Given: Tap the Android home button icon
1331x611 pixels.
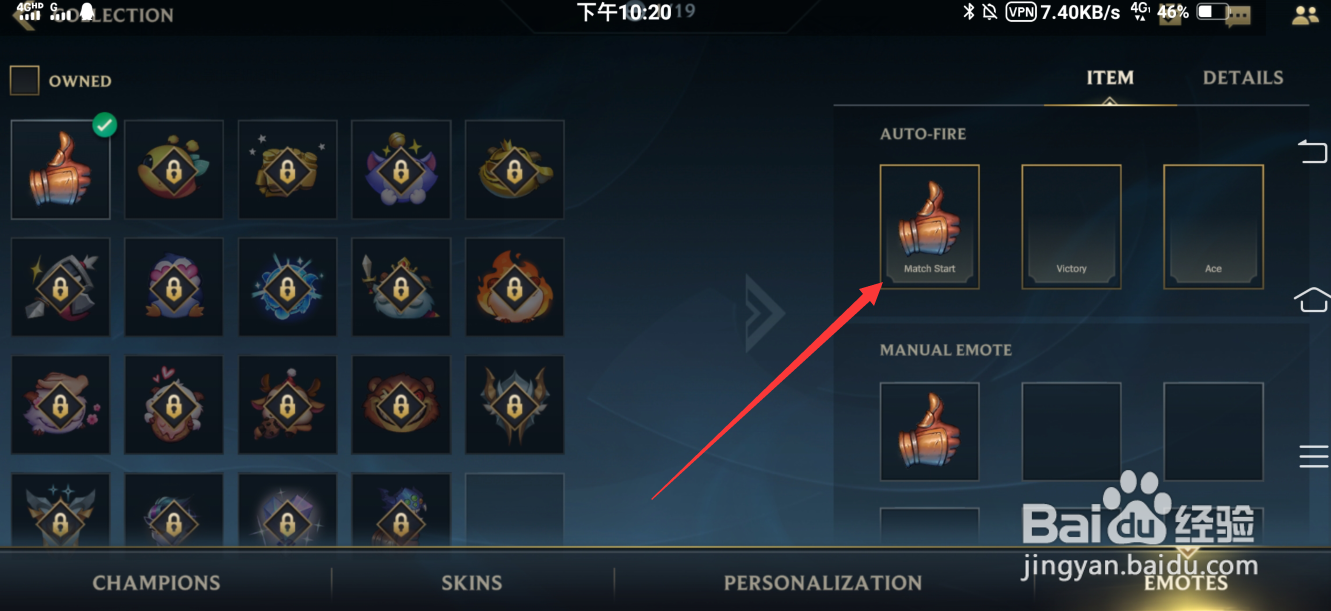Looking at the screenshot, I should [x=1312, y=298].
